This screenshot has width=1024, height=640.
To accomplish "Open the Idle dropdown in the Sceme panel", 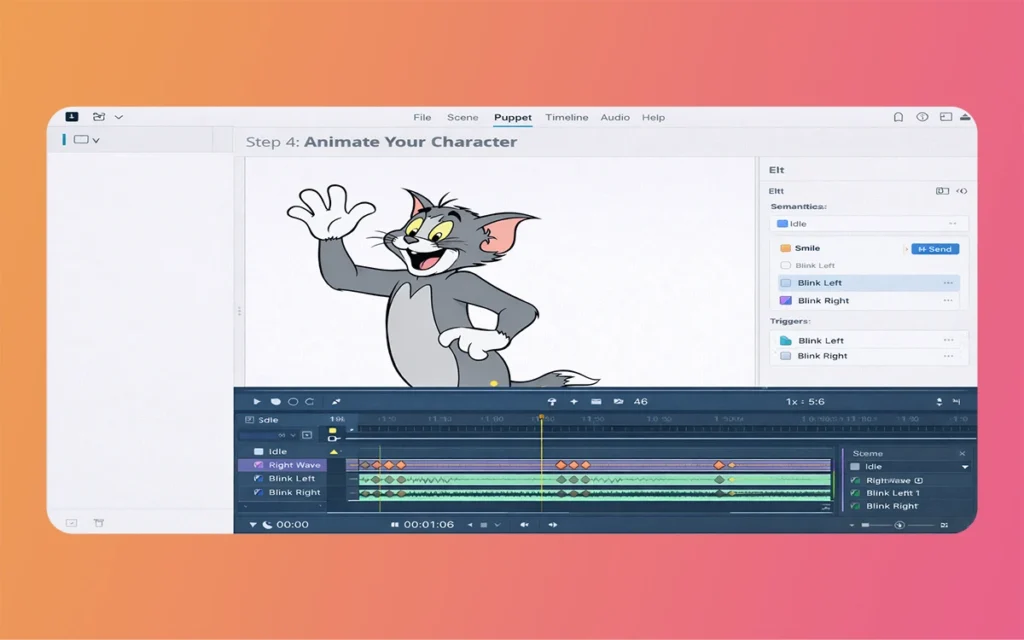I will [x=964, y=467].
